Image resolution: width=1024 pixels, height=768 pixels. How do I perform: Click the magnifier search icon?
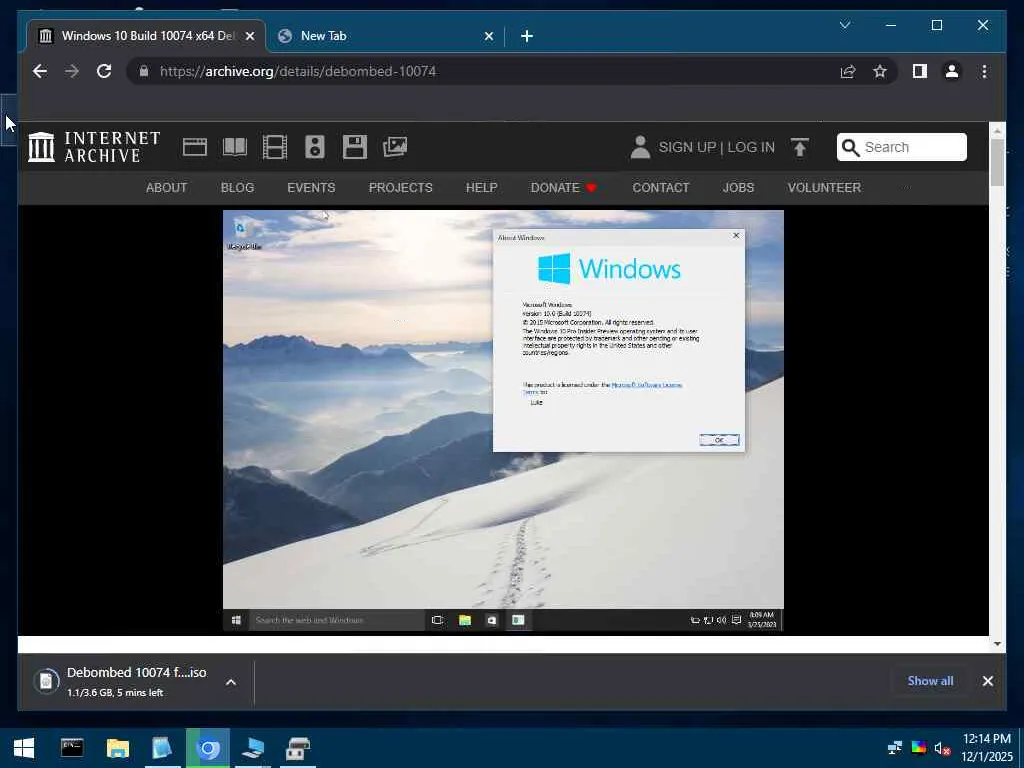[x=850, y=148]
